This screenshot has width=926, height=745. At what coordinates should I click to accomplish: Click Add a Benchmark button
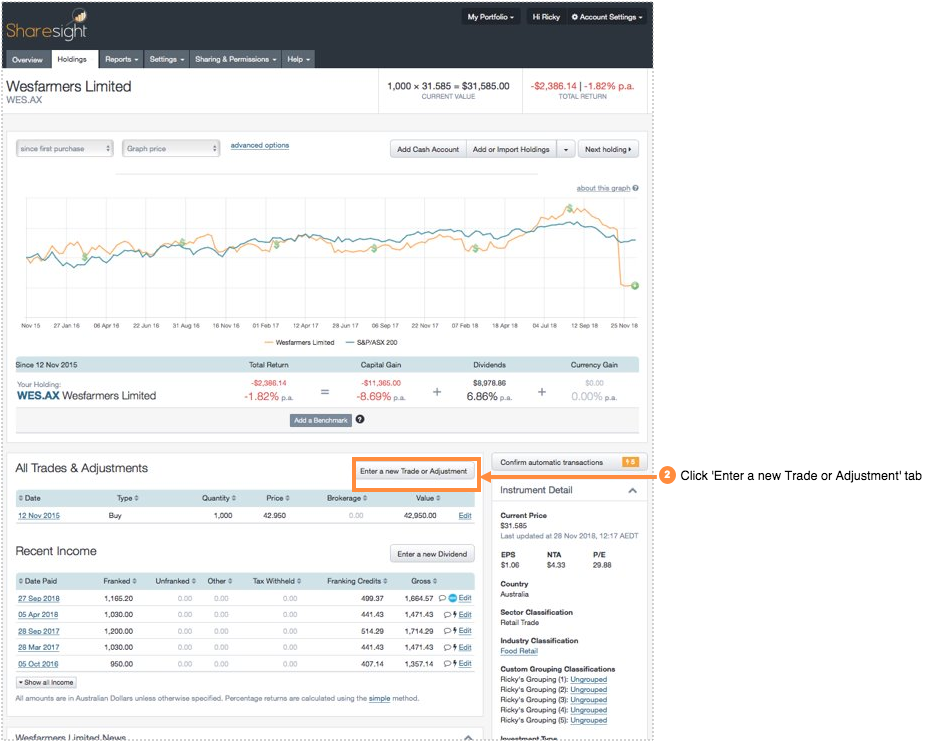(321, 420)
